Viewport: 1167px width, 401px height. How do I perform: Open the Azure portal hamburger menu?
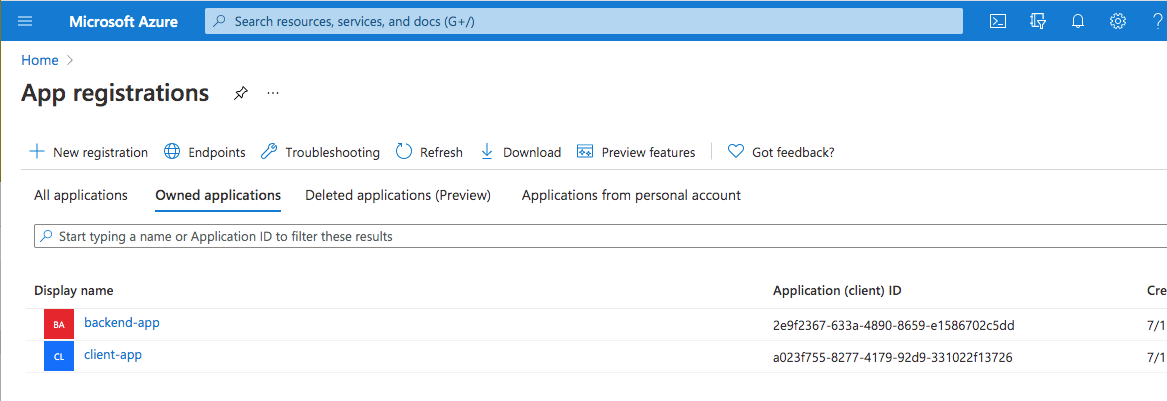(25, 21)
